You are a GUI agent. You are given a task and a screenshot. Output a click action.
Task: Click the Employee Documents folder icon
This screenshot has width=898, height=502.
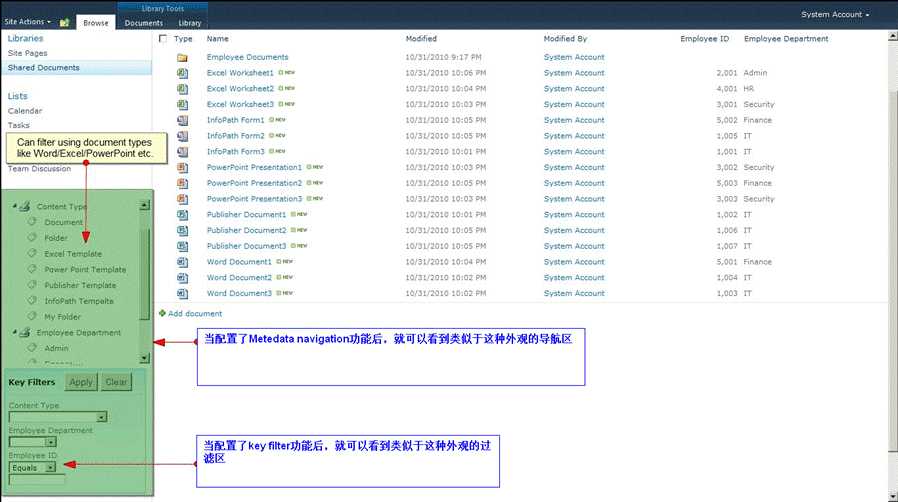(x=182, y=57)
